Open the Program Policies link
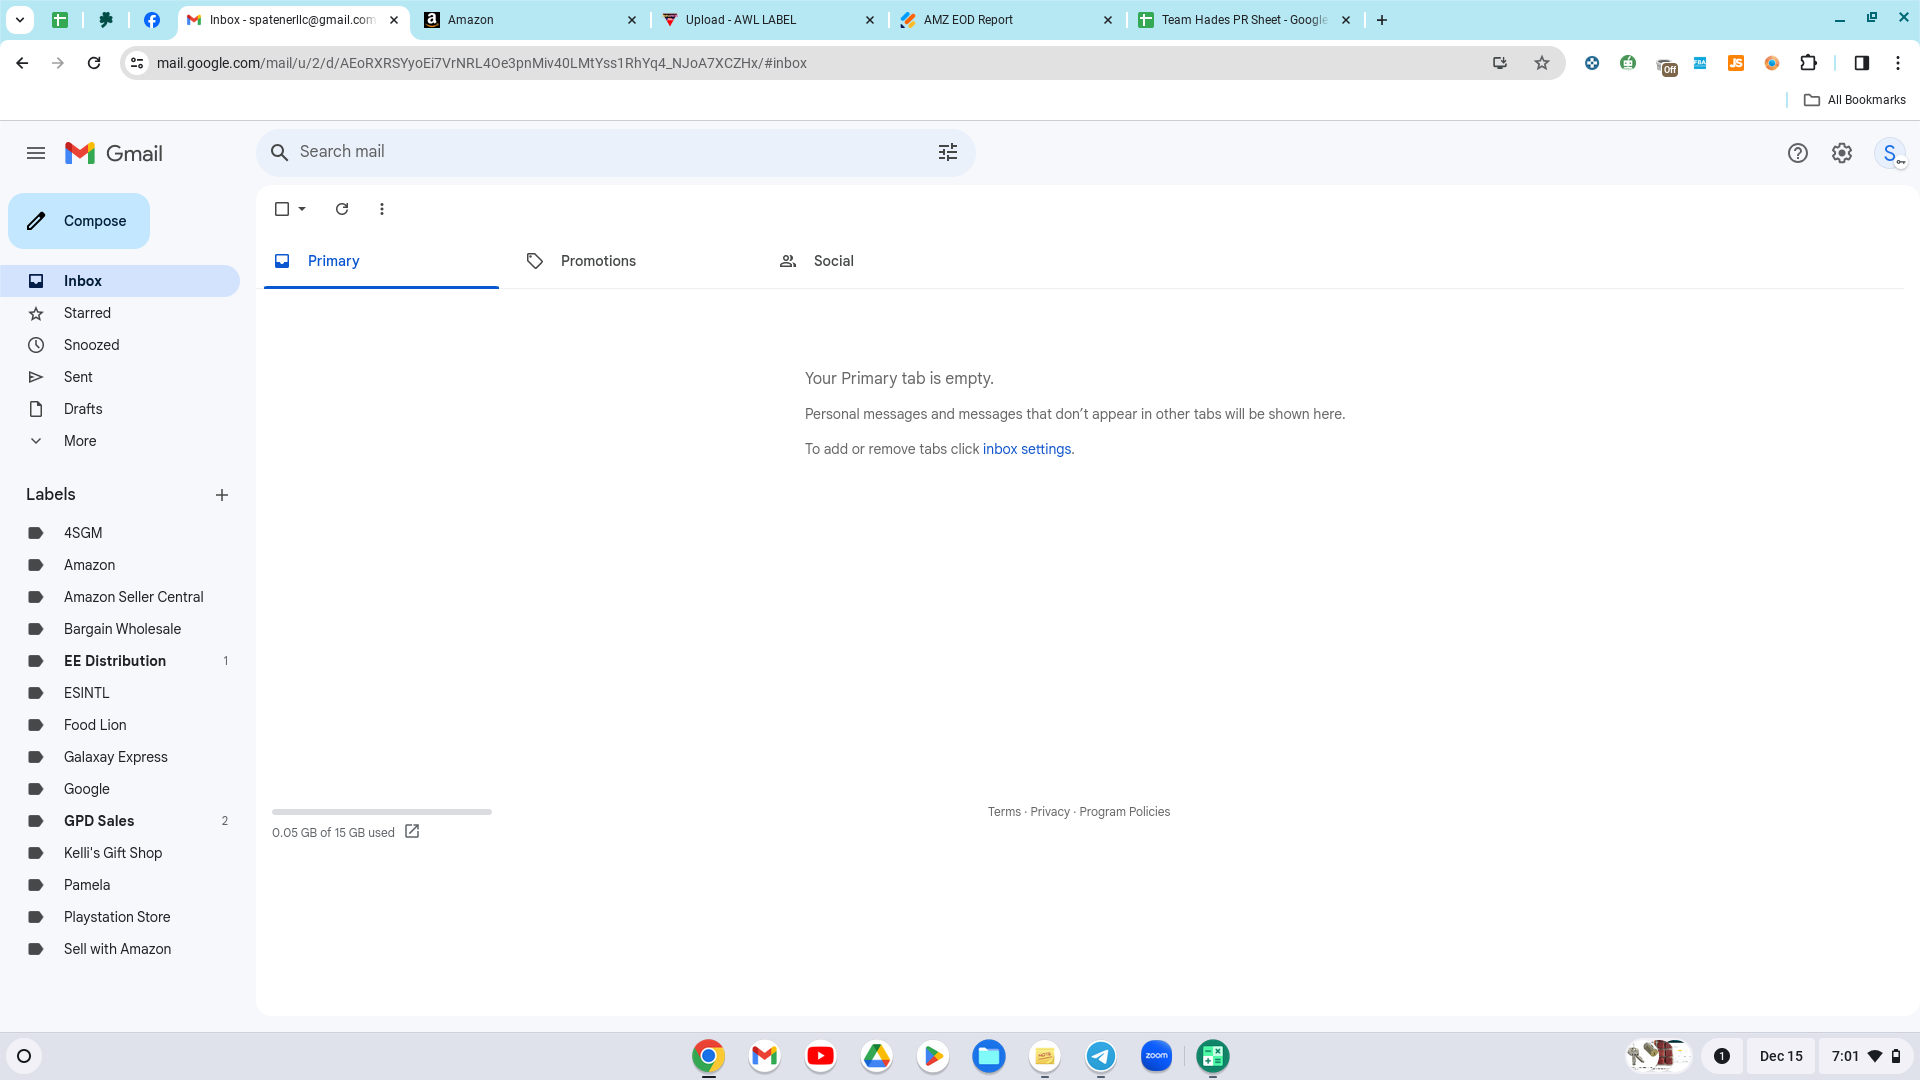1920x1080 pixels. click(1124, 812)
